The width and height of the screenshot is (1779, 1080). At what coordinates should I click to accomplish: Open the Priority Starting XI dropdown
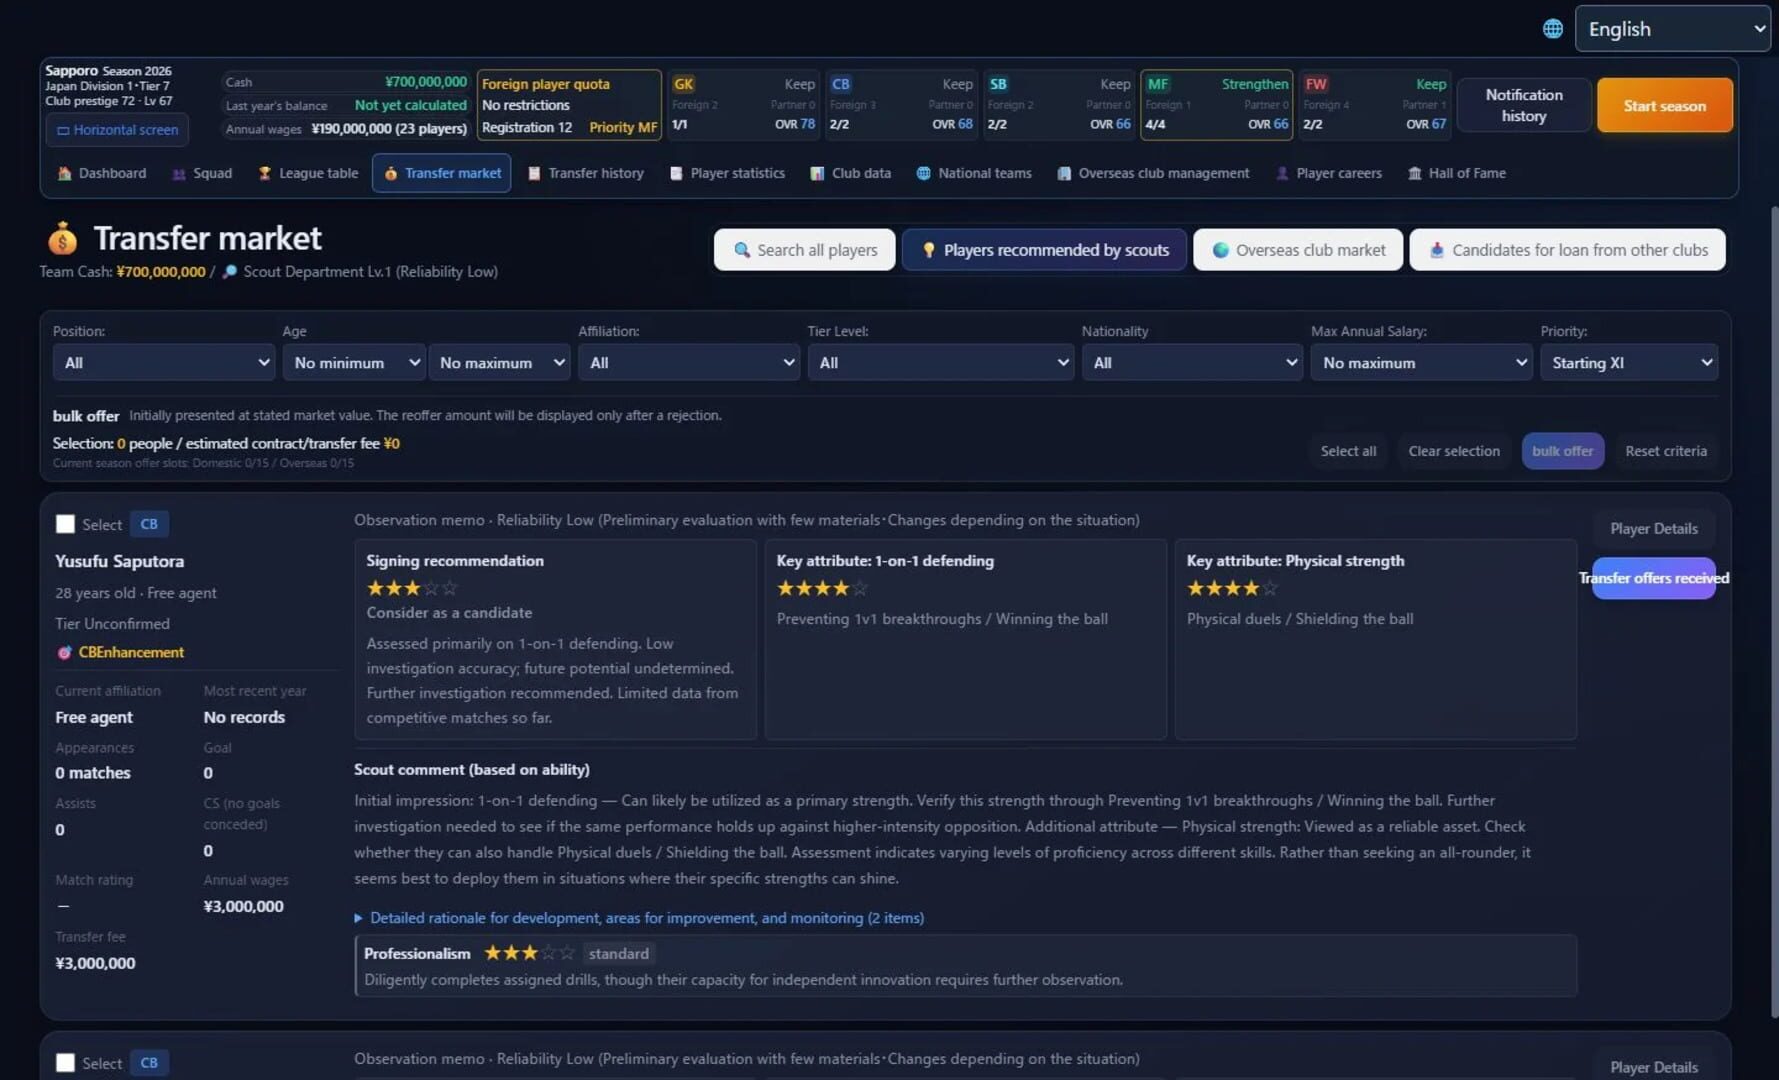(1629, 362)
